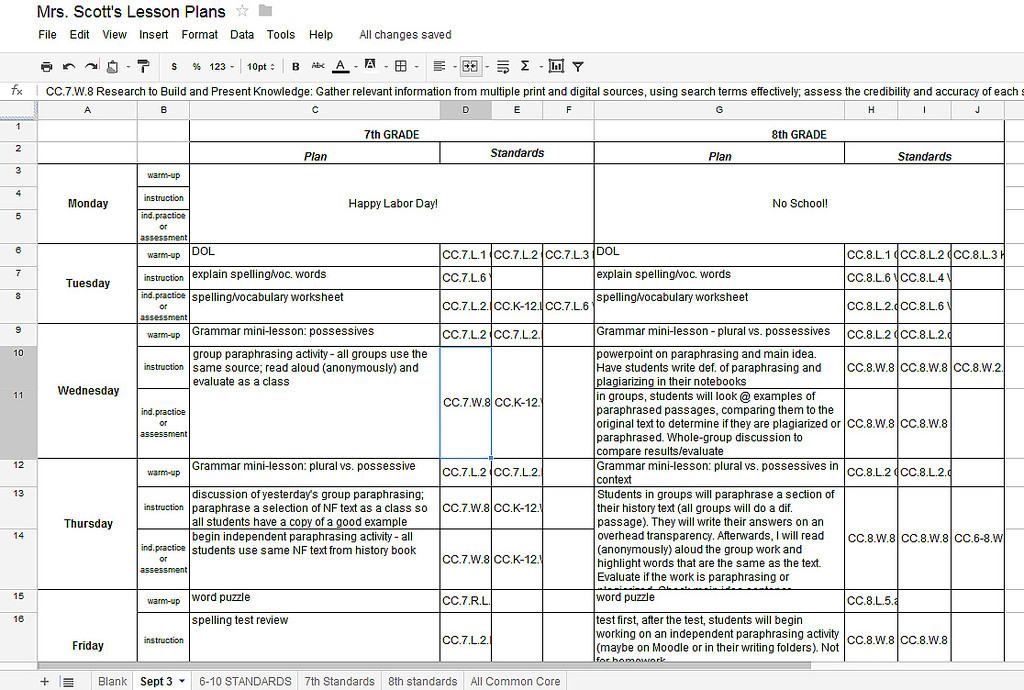1024x690 pixels.
Task: Click the Redo arrow icon
Action: pos(91,67)
